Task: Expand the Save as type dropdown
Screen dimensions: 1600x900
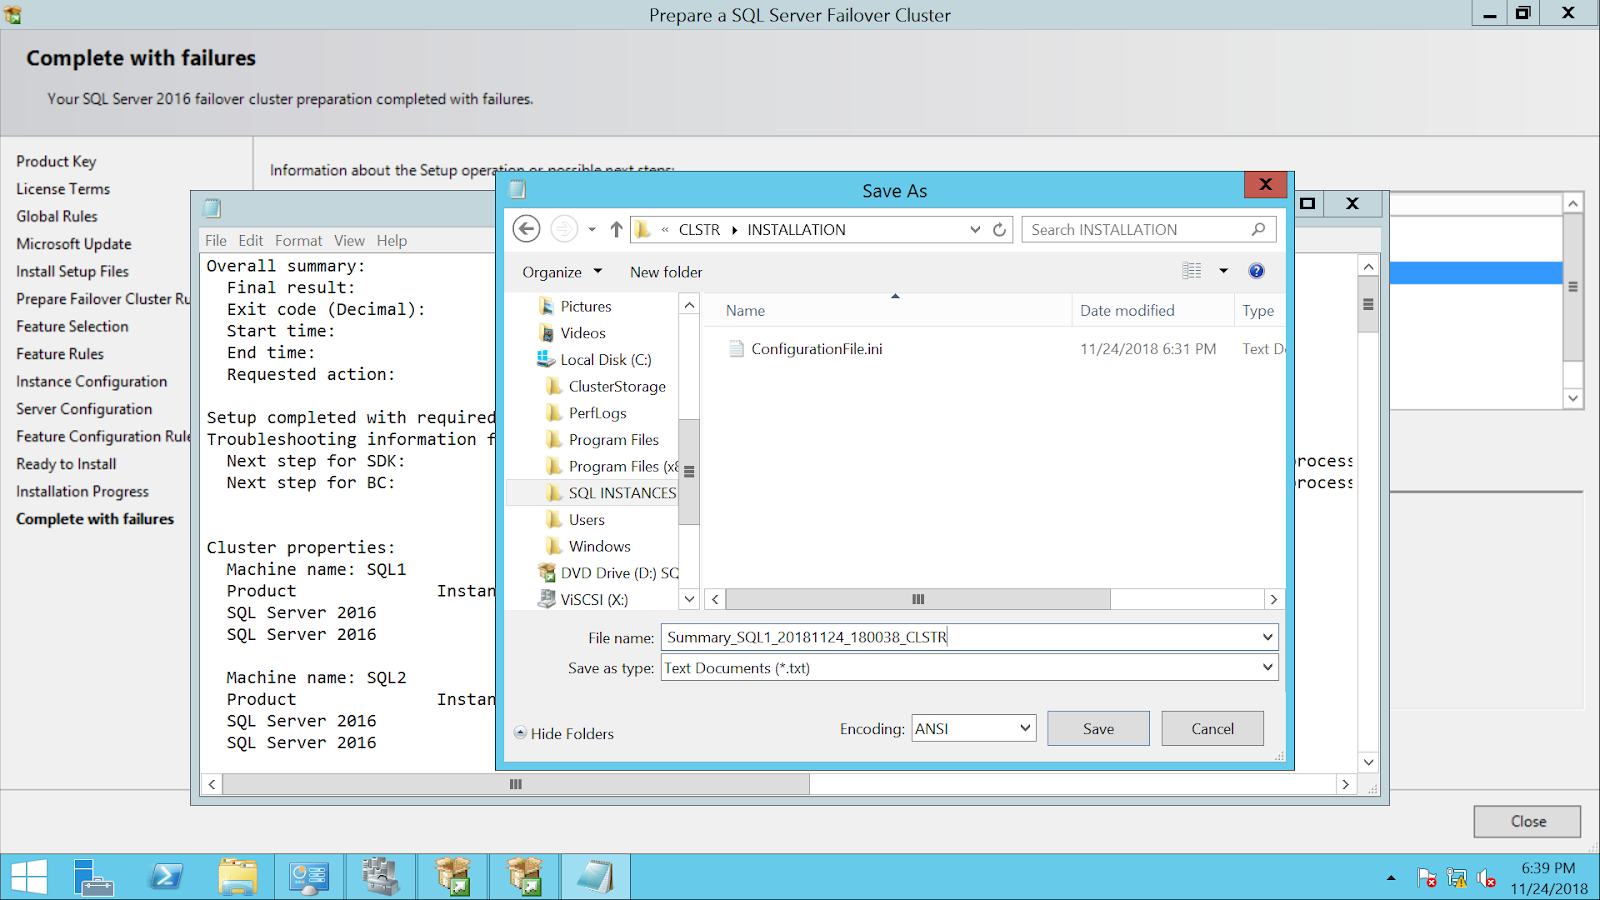Action: point(1267,667)
